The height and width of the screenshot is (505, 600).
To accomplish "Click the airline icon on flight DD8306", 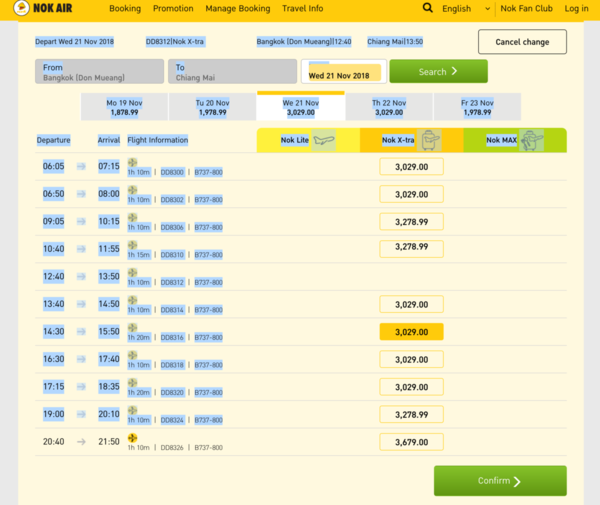I will [132, 217].
